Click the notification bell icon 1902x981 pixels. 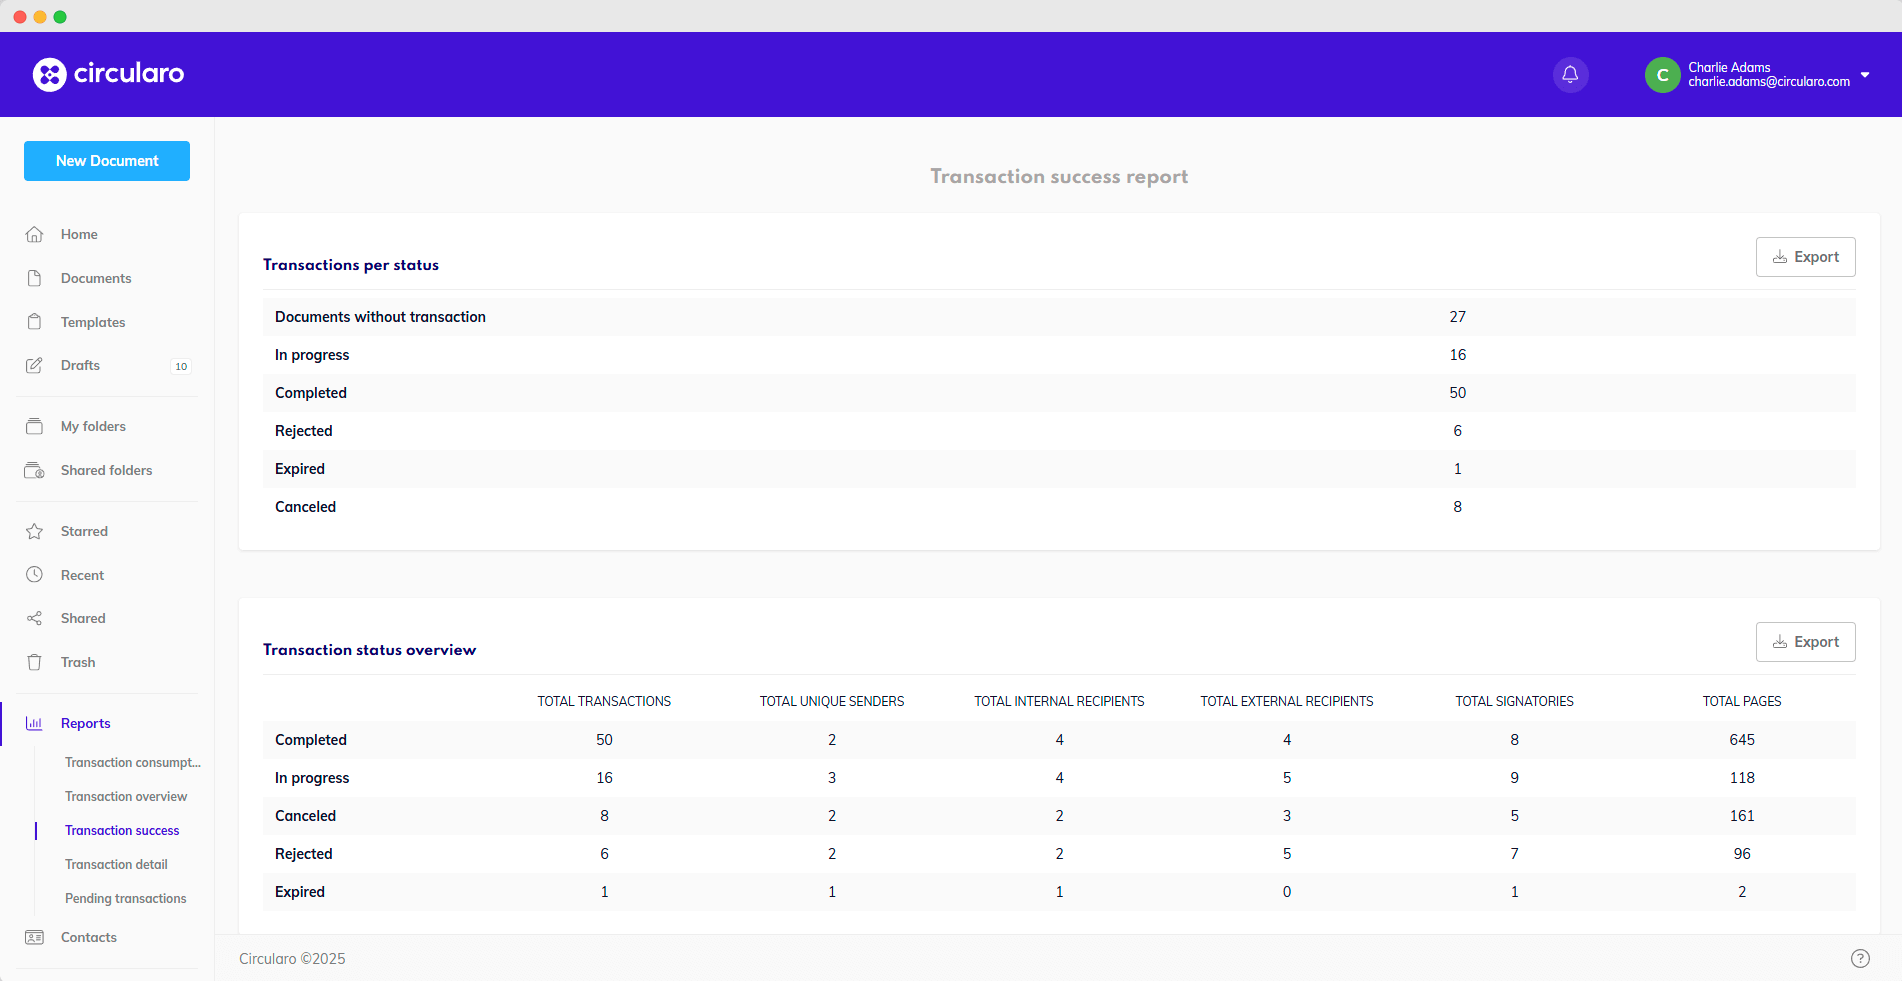click(x=1570, y=75)
